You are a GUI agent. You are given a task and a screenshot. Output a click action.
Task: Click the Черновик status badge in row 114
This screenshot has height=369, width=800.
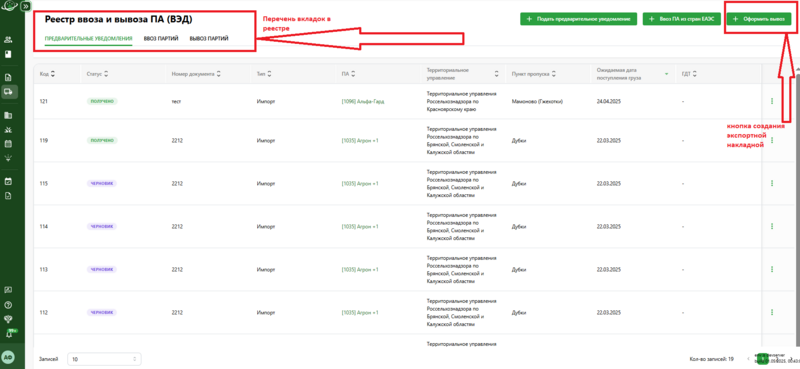point(102,226)
